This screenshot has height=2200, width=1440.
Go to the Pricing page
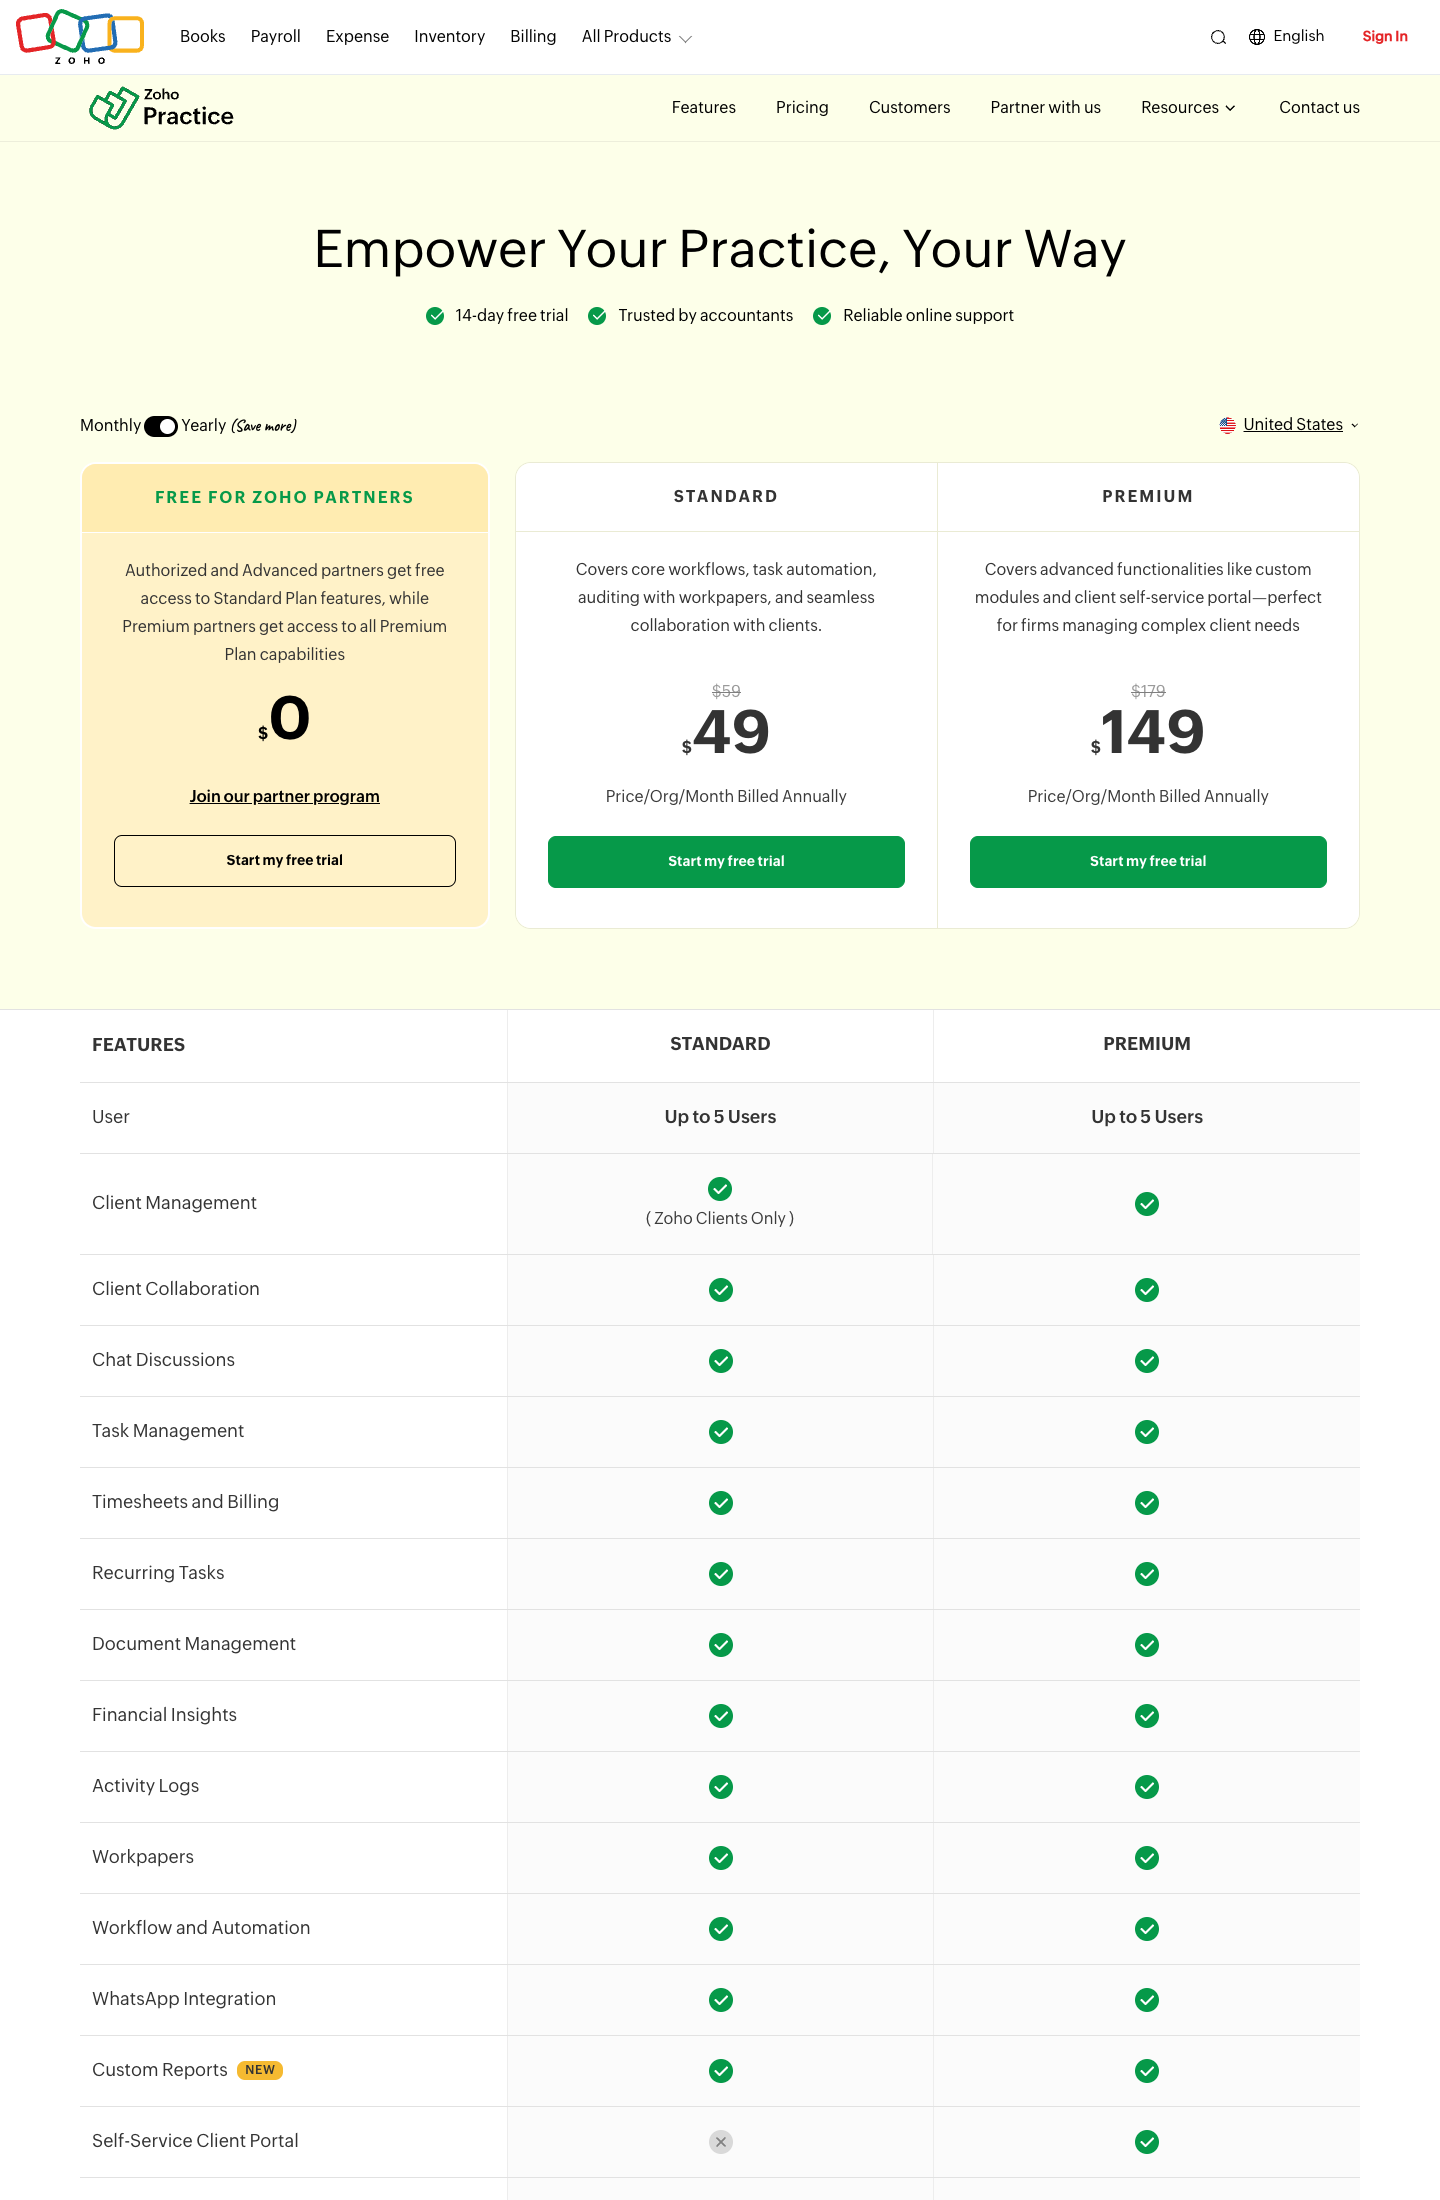click(x=802, y=108)
